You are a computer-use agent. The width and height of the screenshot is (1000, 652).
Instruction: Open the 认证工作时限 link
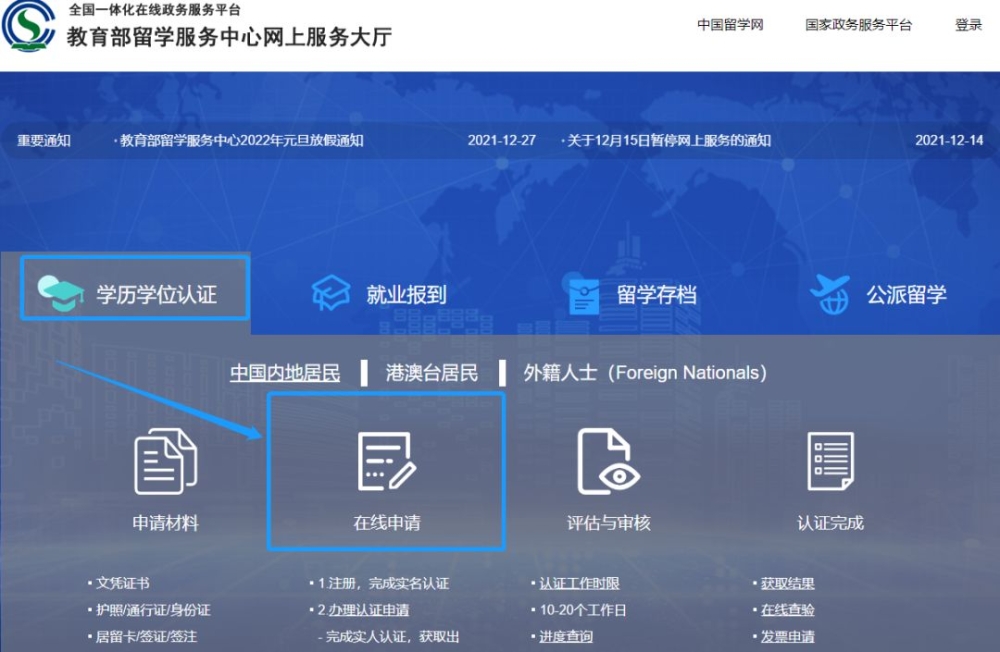pyautogui.click(x=579, y=583)
